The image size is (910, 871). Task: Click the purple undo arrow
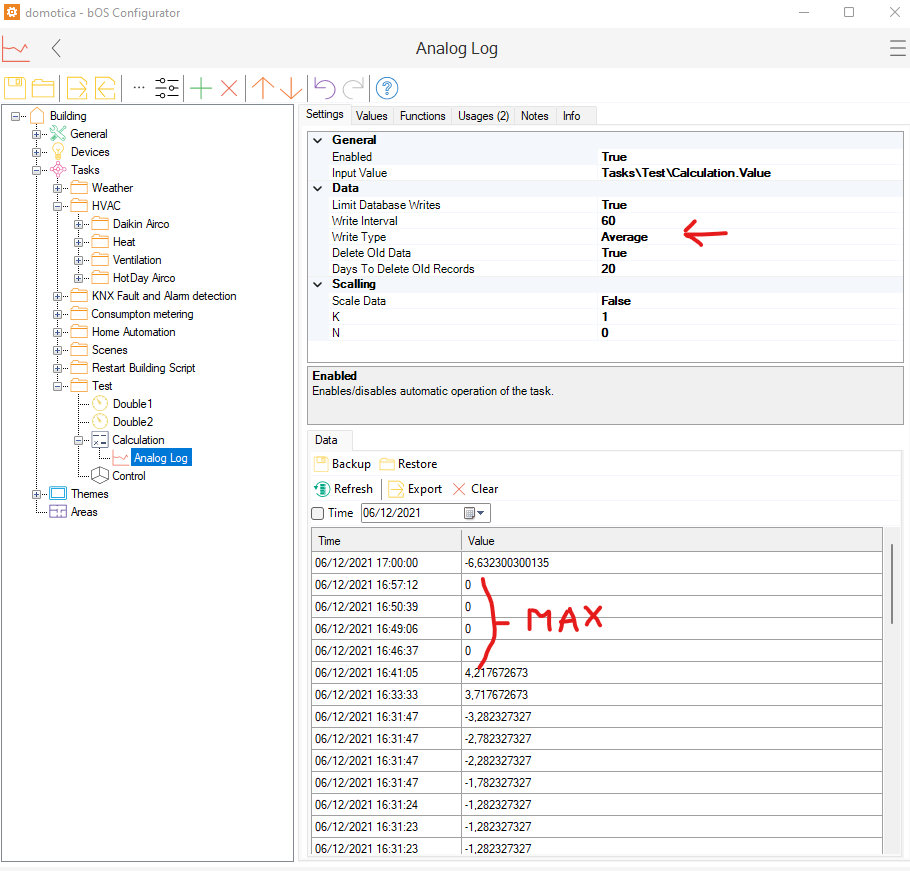click(x=324, y=88)
